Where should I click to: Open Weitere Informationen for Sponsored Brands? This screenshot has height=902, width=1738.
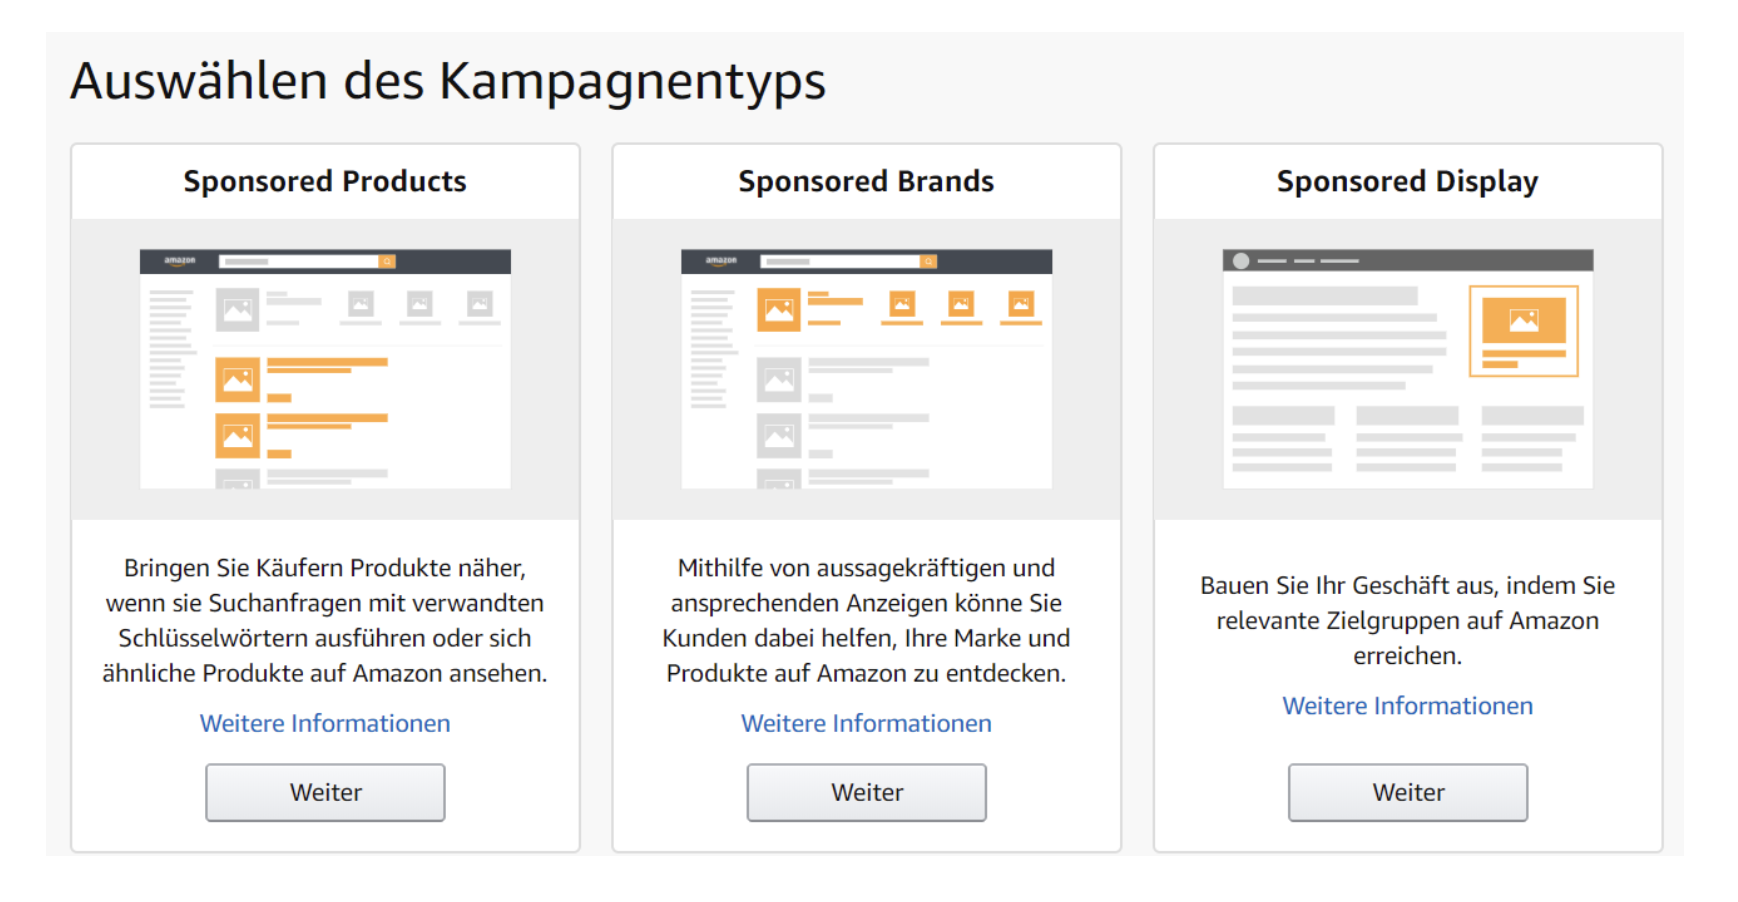pos(866,723)
